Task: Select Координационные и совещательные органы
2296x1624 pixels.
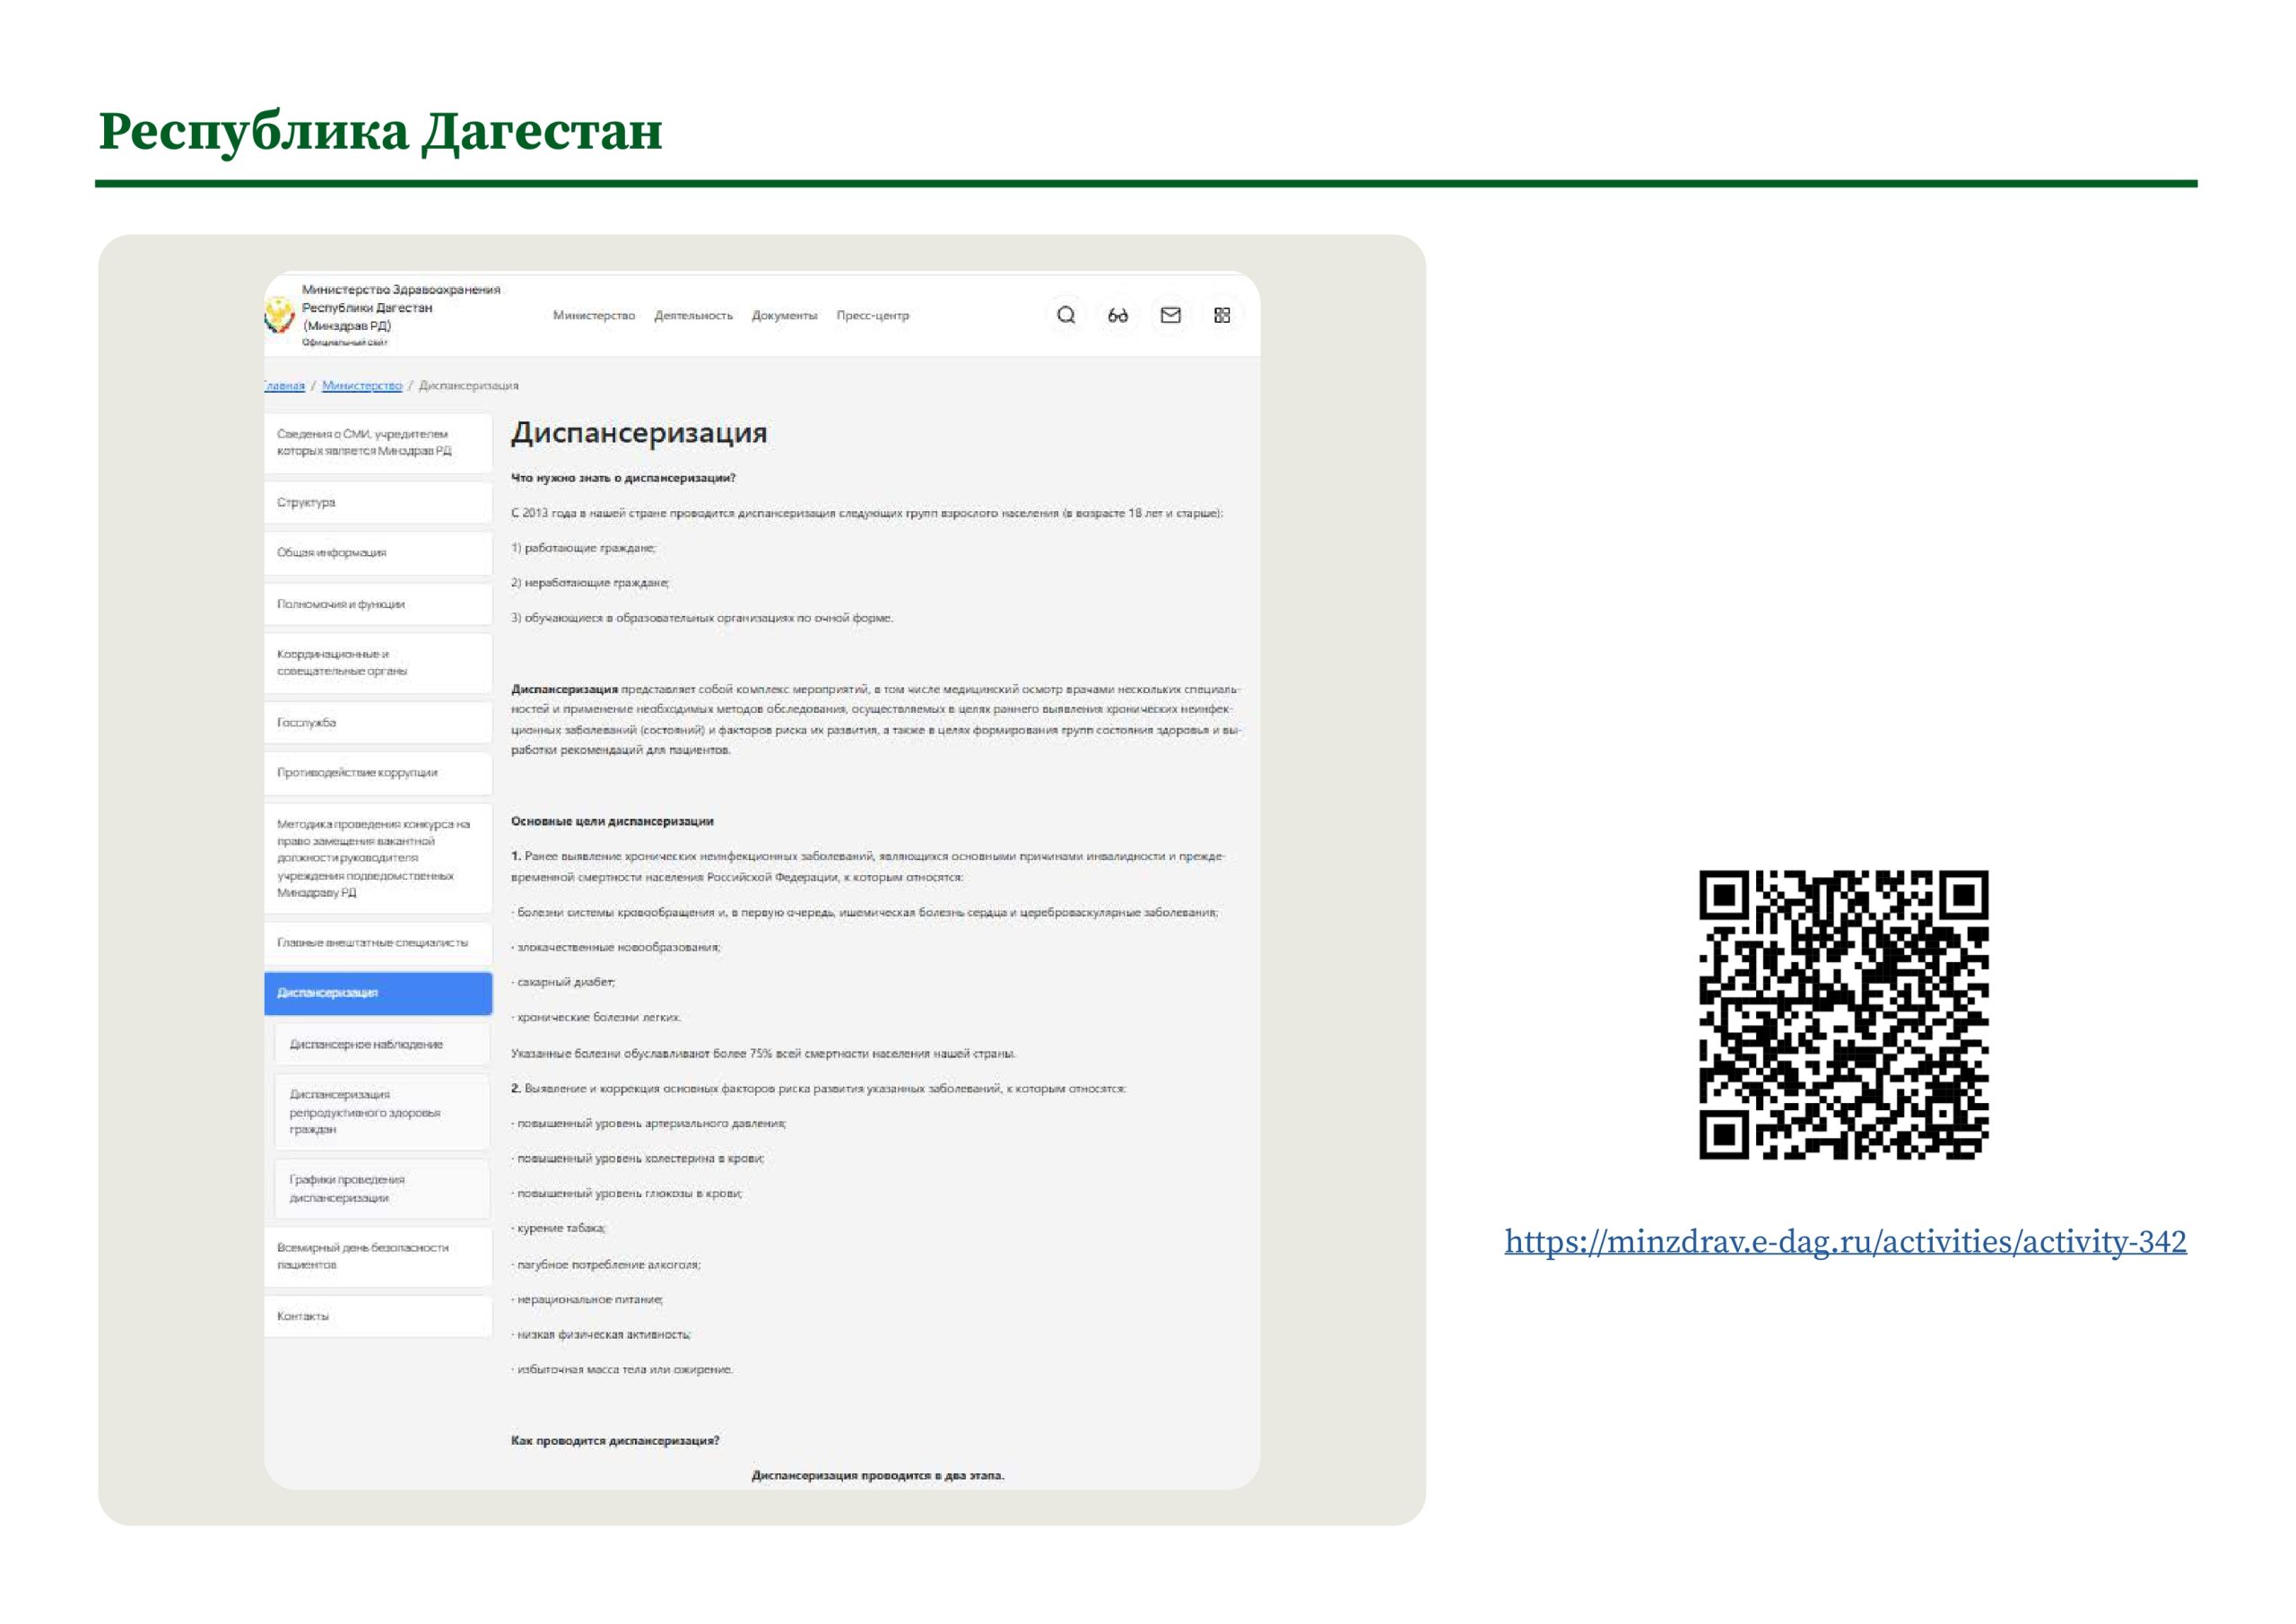Action: click(378, 662)
